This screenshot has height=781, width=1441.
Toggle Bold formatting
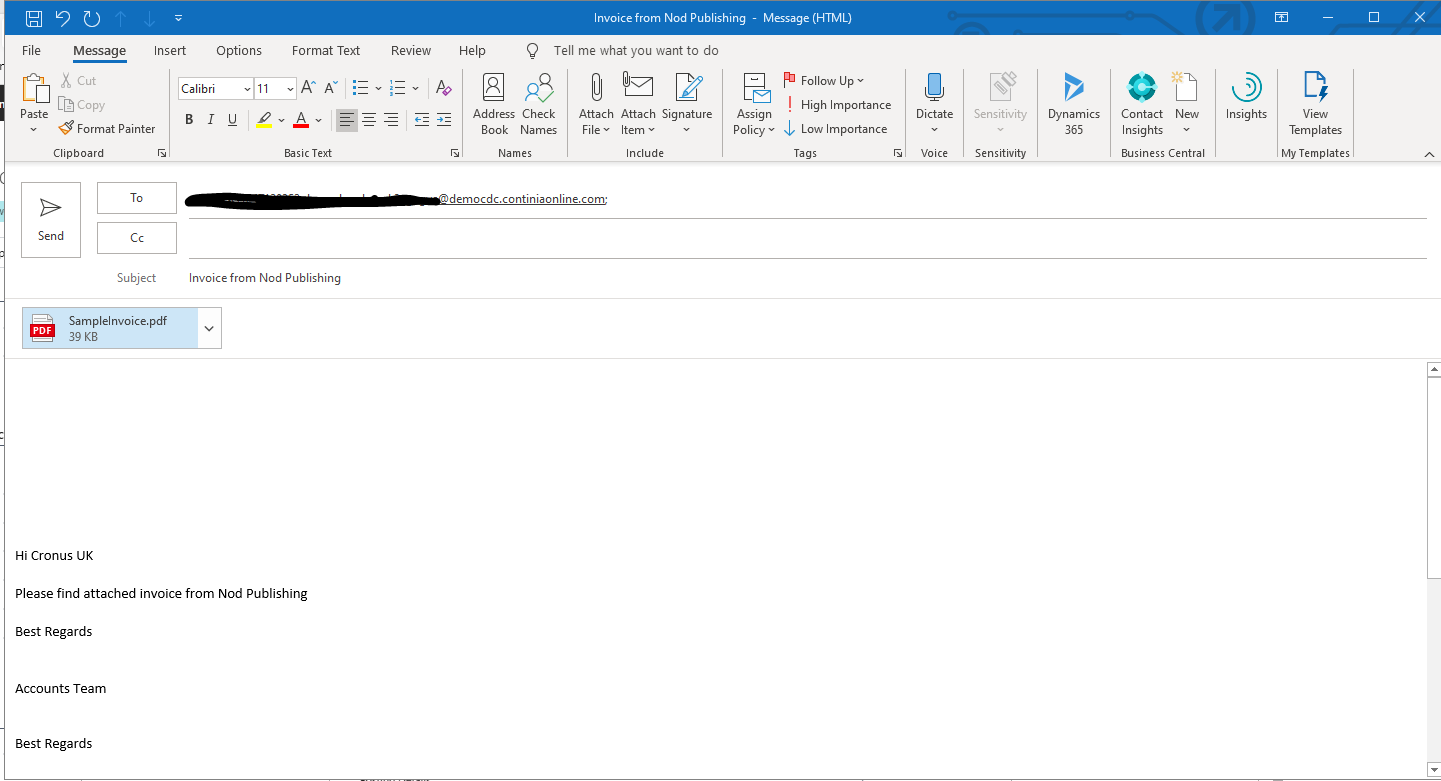(189, 120)
